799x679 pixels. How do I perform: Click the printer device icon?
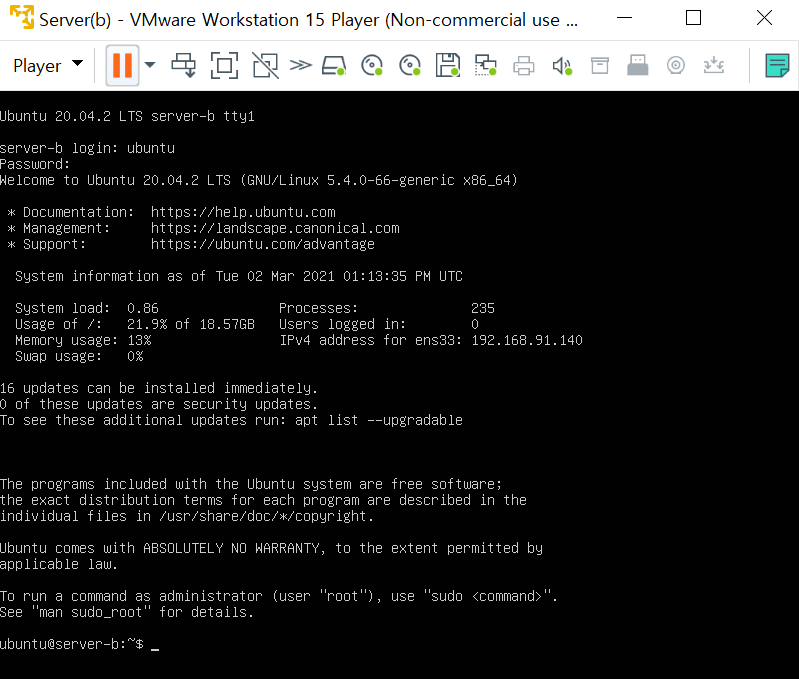(524, 66)
